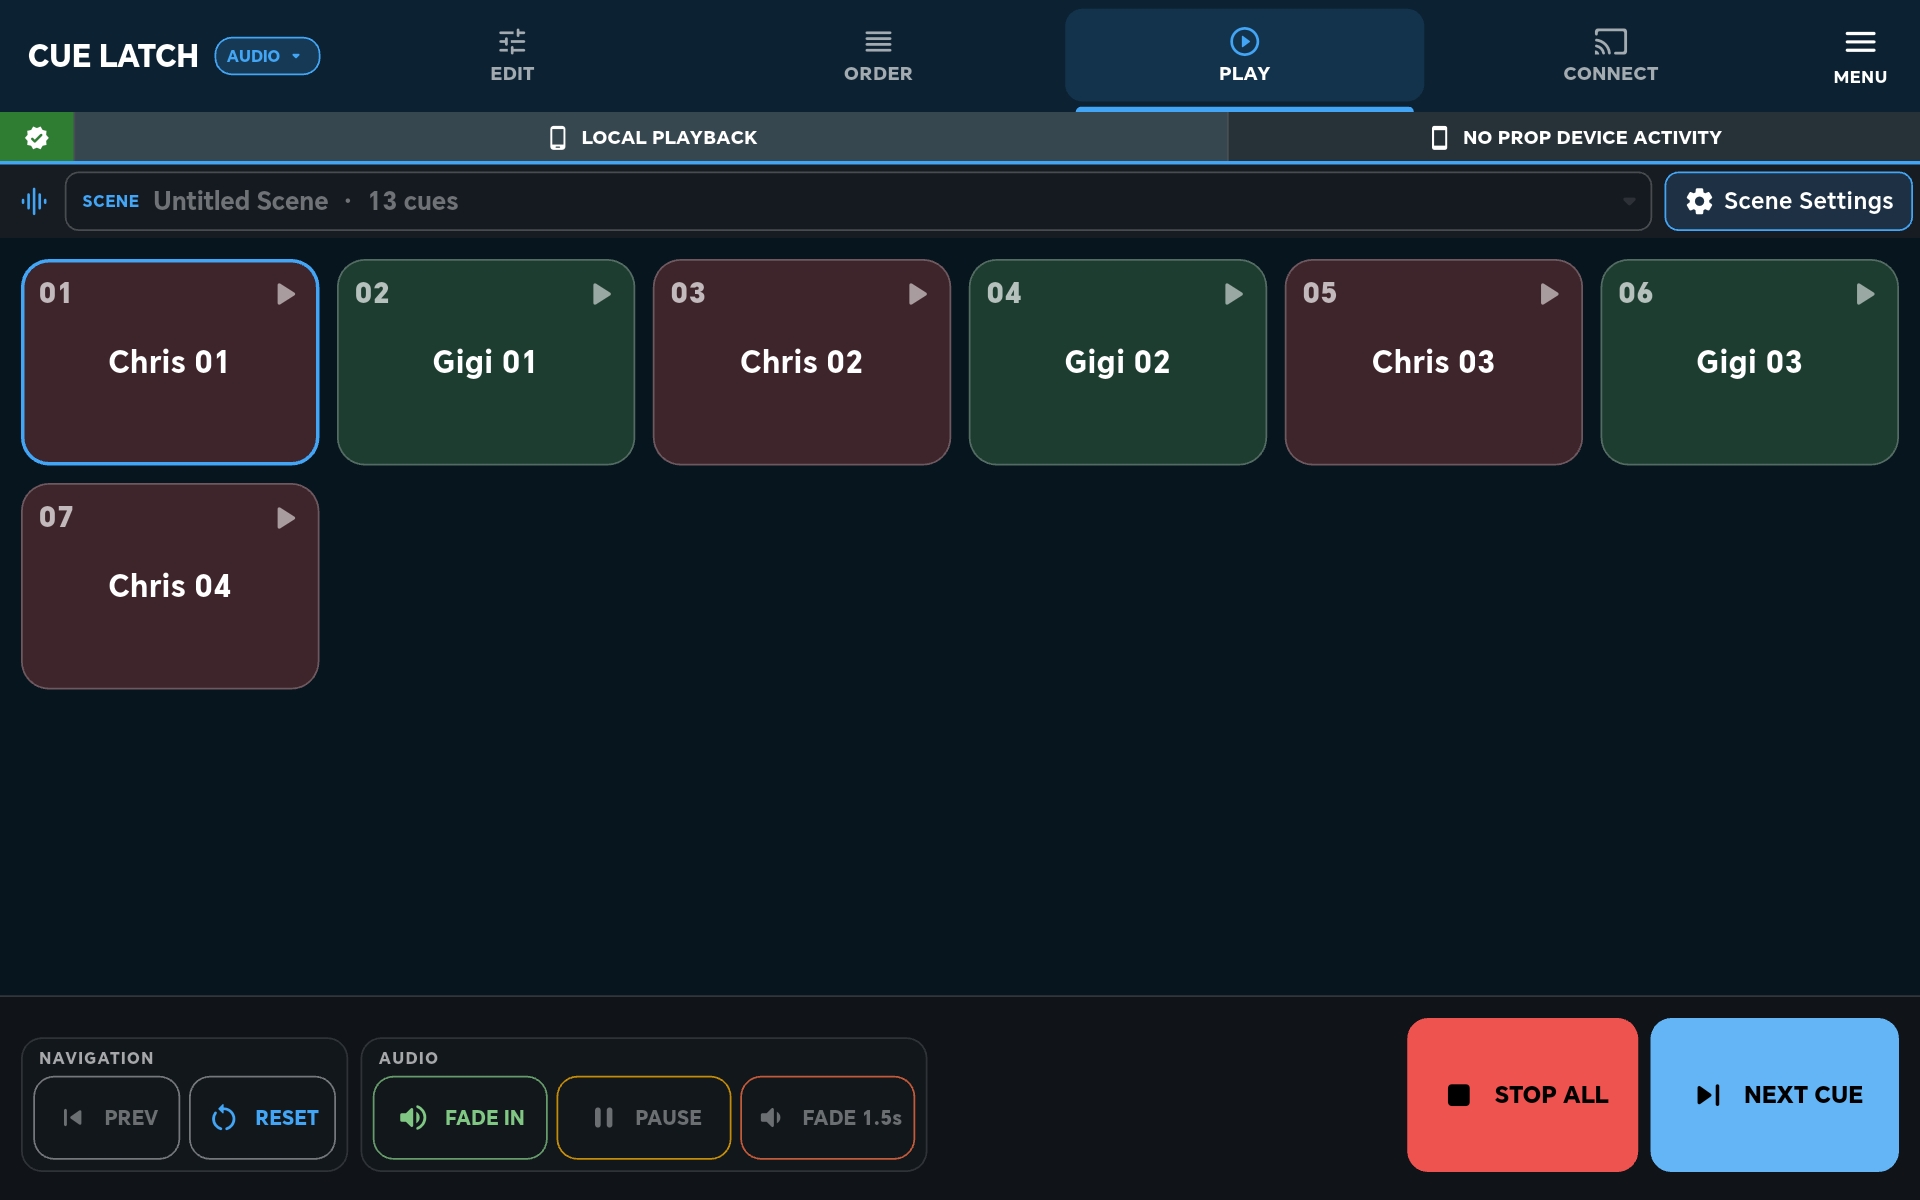Select the Gigi 01 cue label
The image size is (1920, 1200).
click(485, 362)
